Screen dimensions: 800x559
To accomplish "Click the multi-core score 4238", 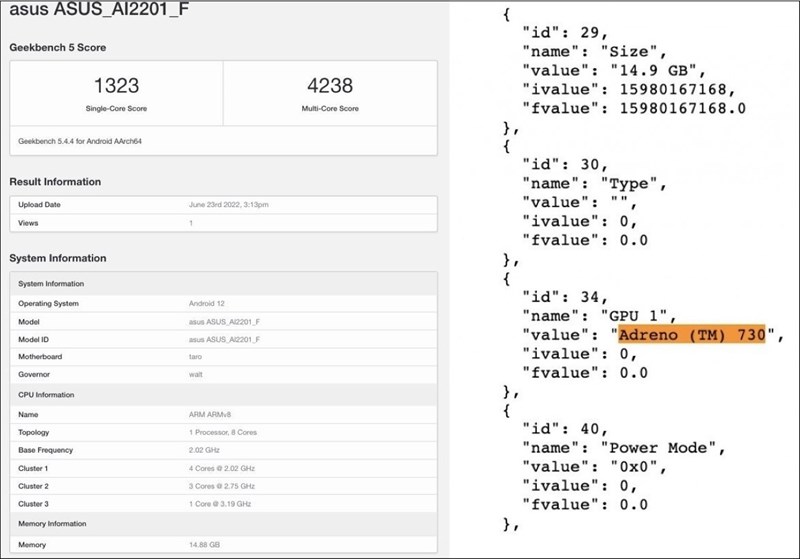I will coord(329,87).
